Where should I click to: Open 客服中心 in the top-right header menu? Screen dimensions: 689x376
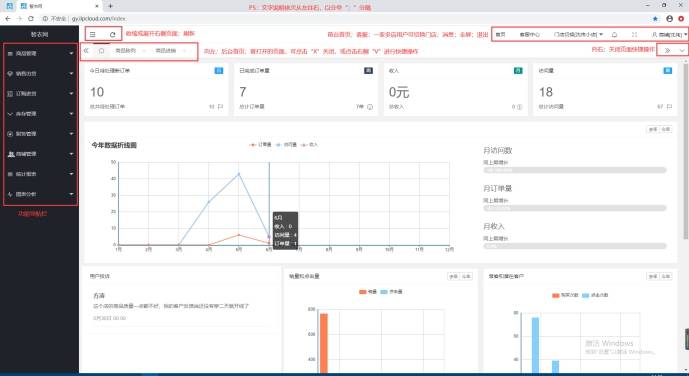tap(529, 34)
